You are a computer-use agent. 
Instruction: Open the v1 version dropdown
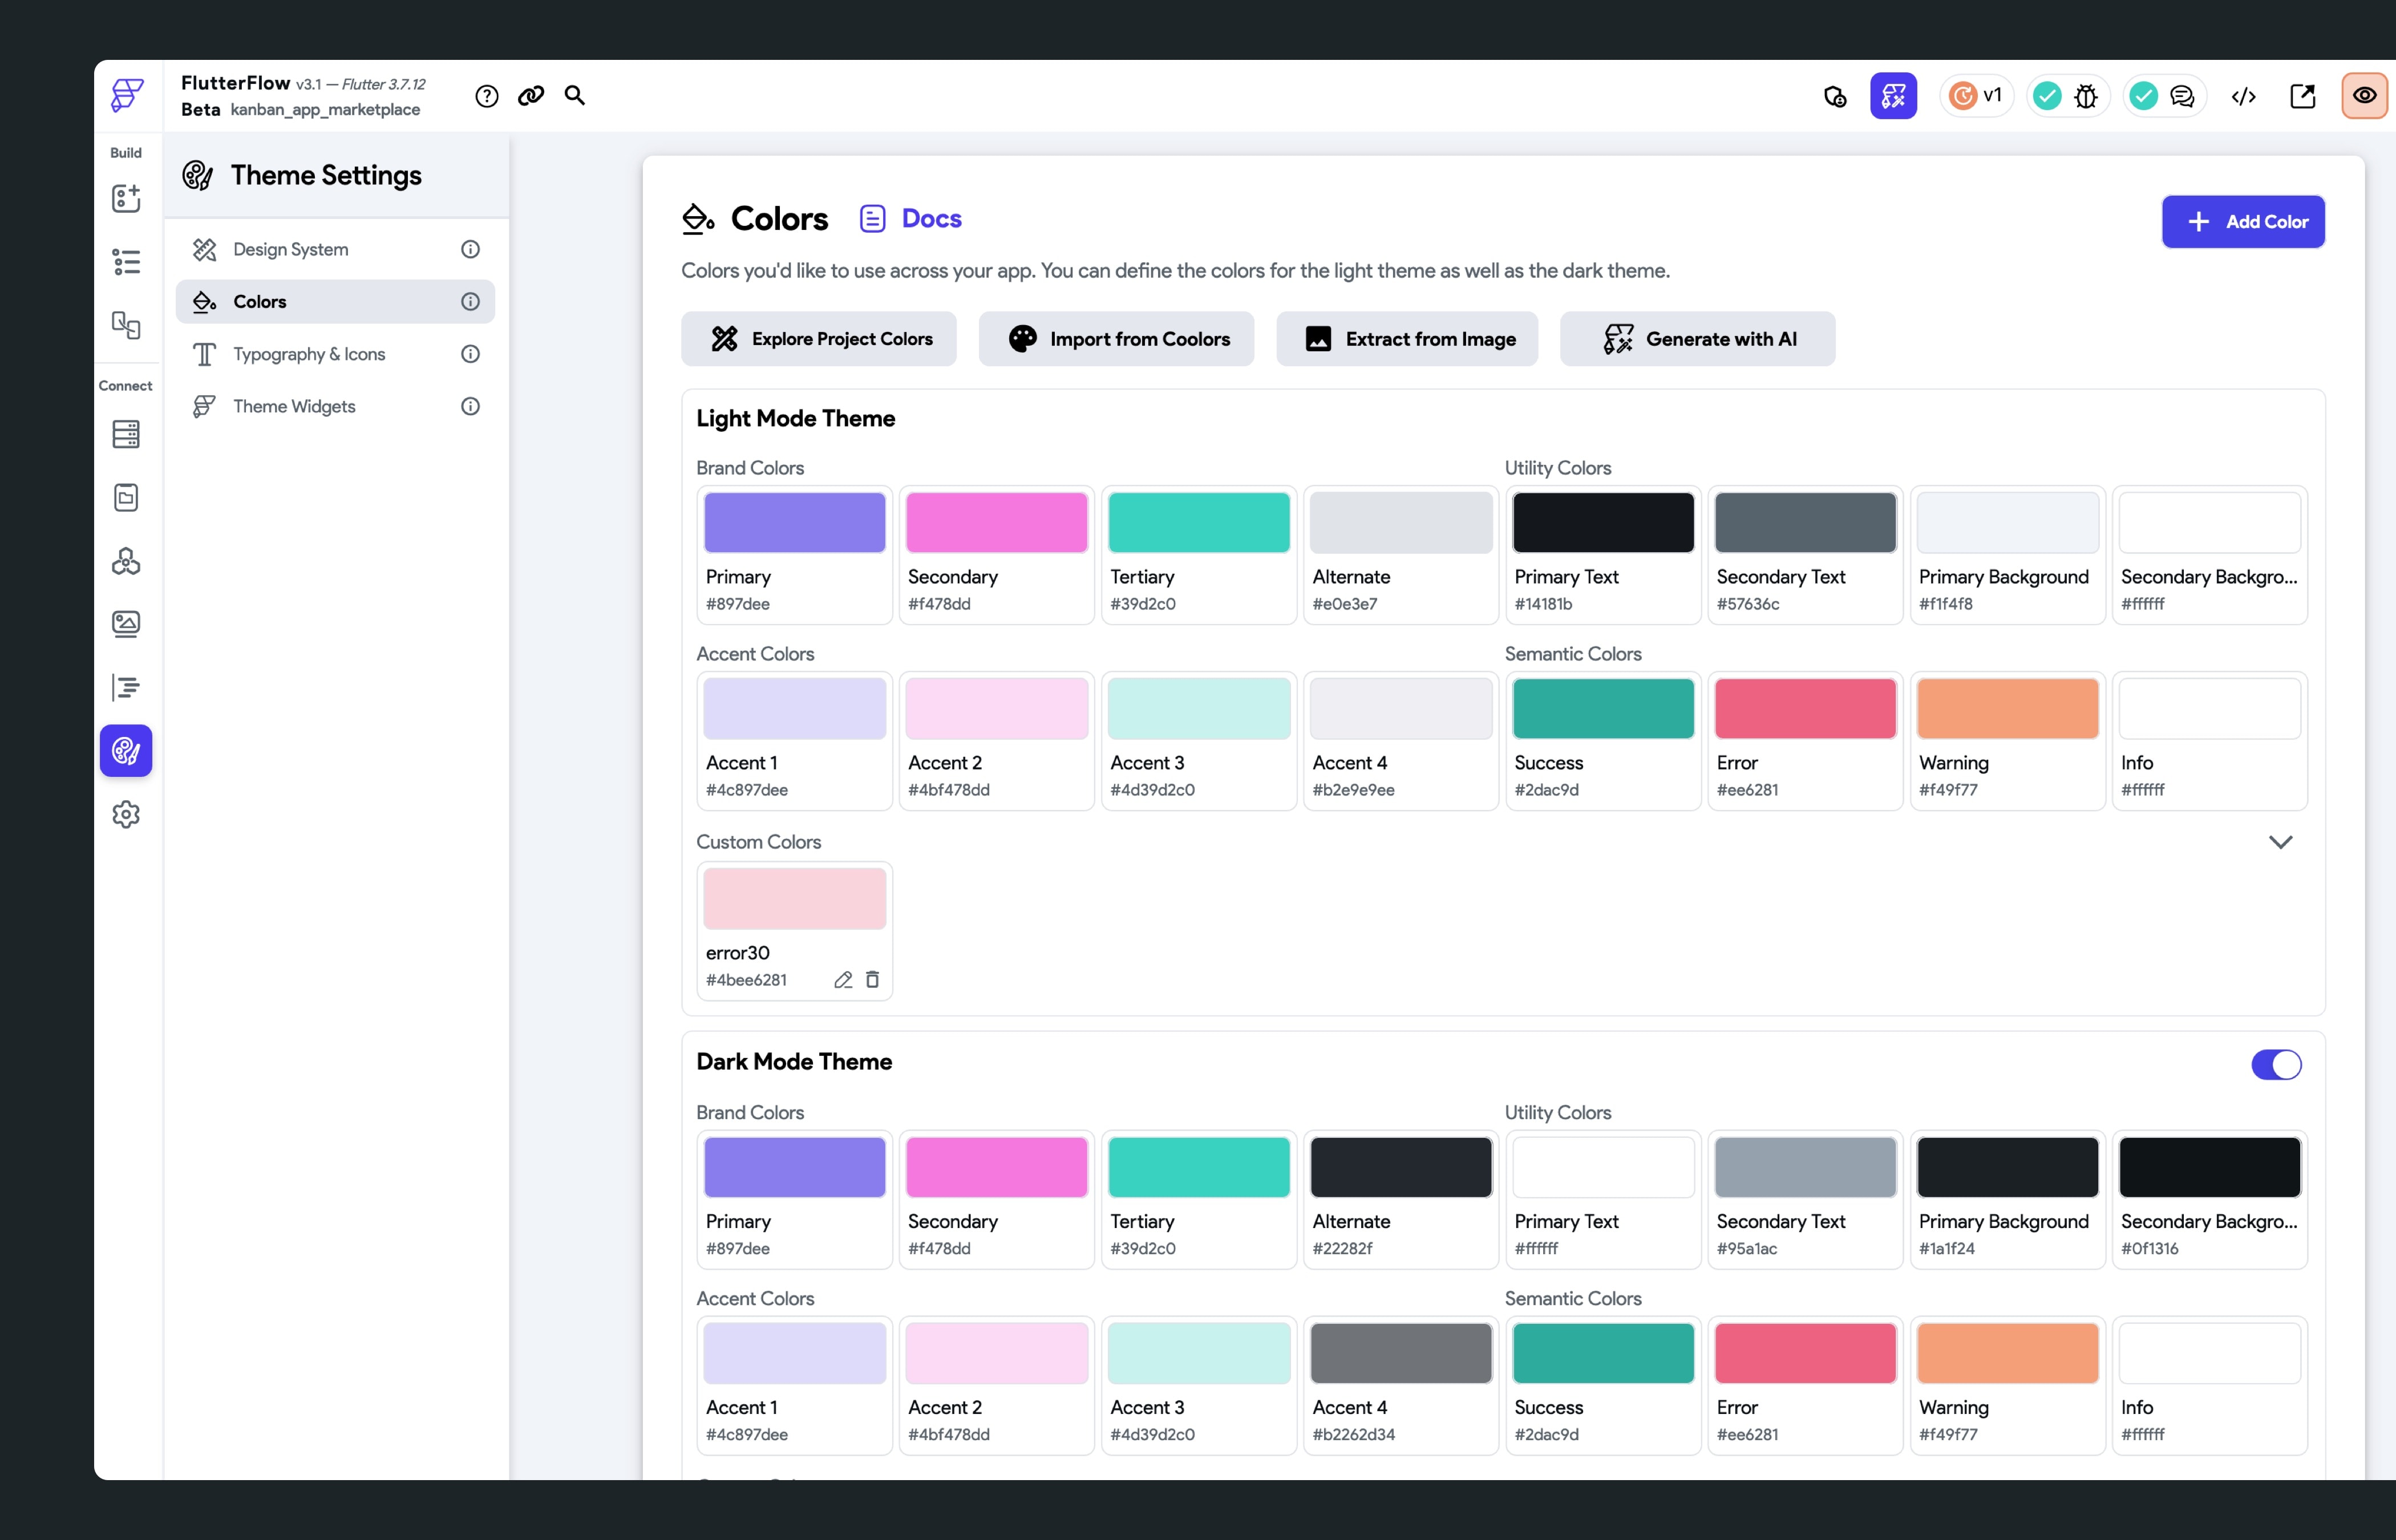pos(1977,96)
